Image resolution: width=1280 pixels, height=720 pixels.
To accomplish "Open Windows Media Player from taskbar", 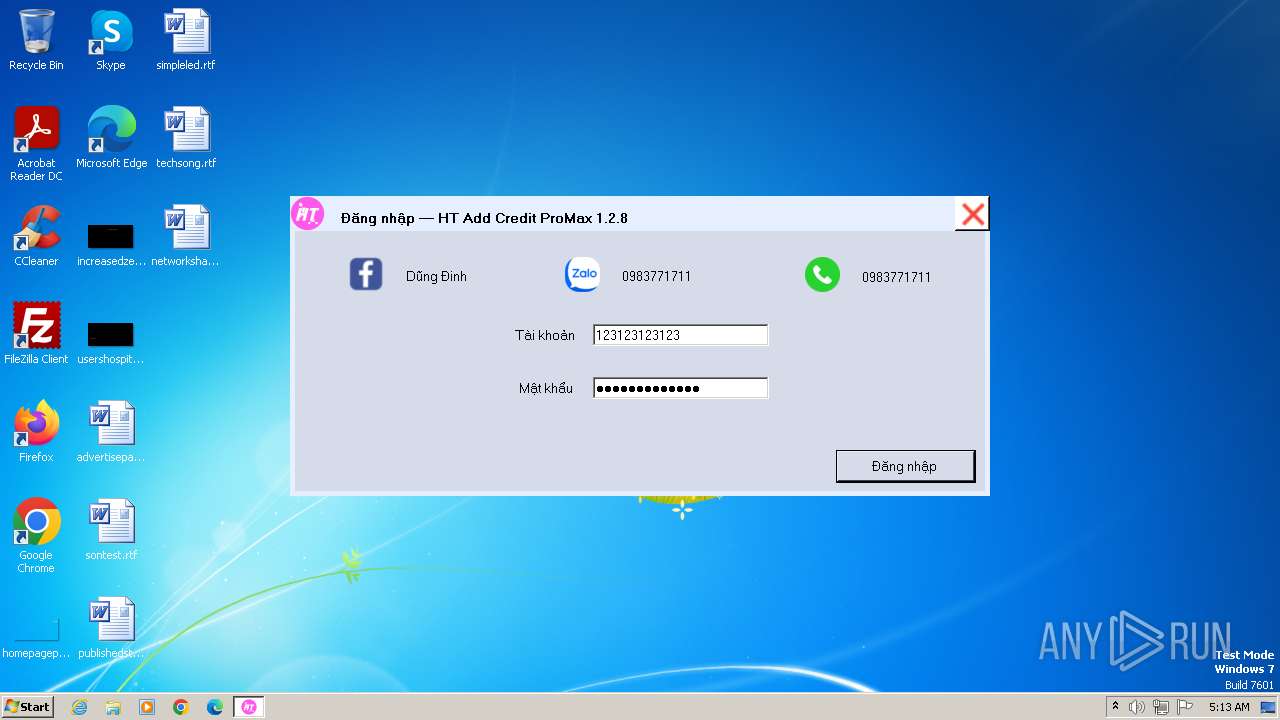I will [147, 707].
